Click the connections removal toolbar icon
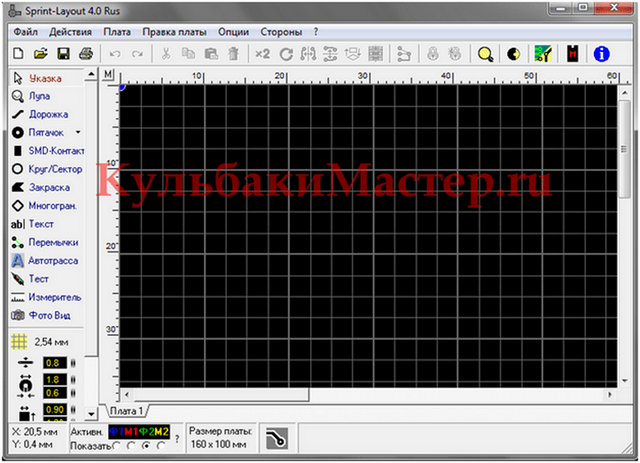Screen dimensions: 640x463 coord(404,53)
